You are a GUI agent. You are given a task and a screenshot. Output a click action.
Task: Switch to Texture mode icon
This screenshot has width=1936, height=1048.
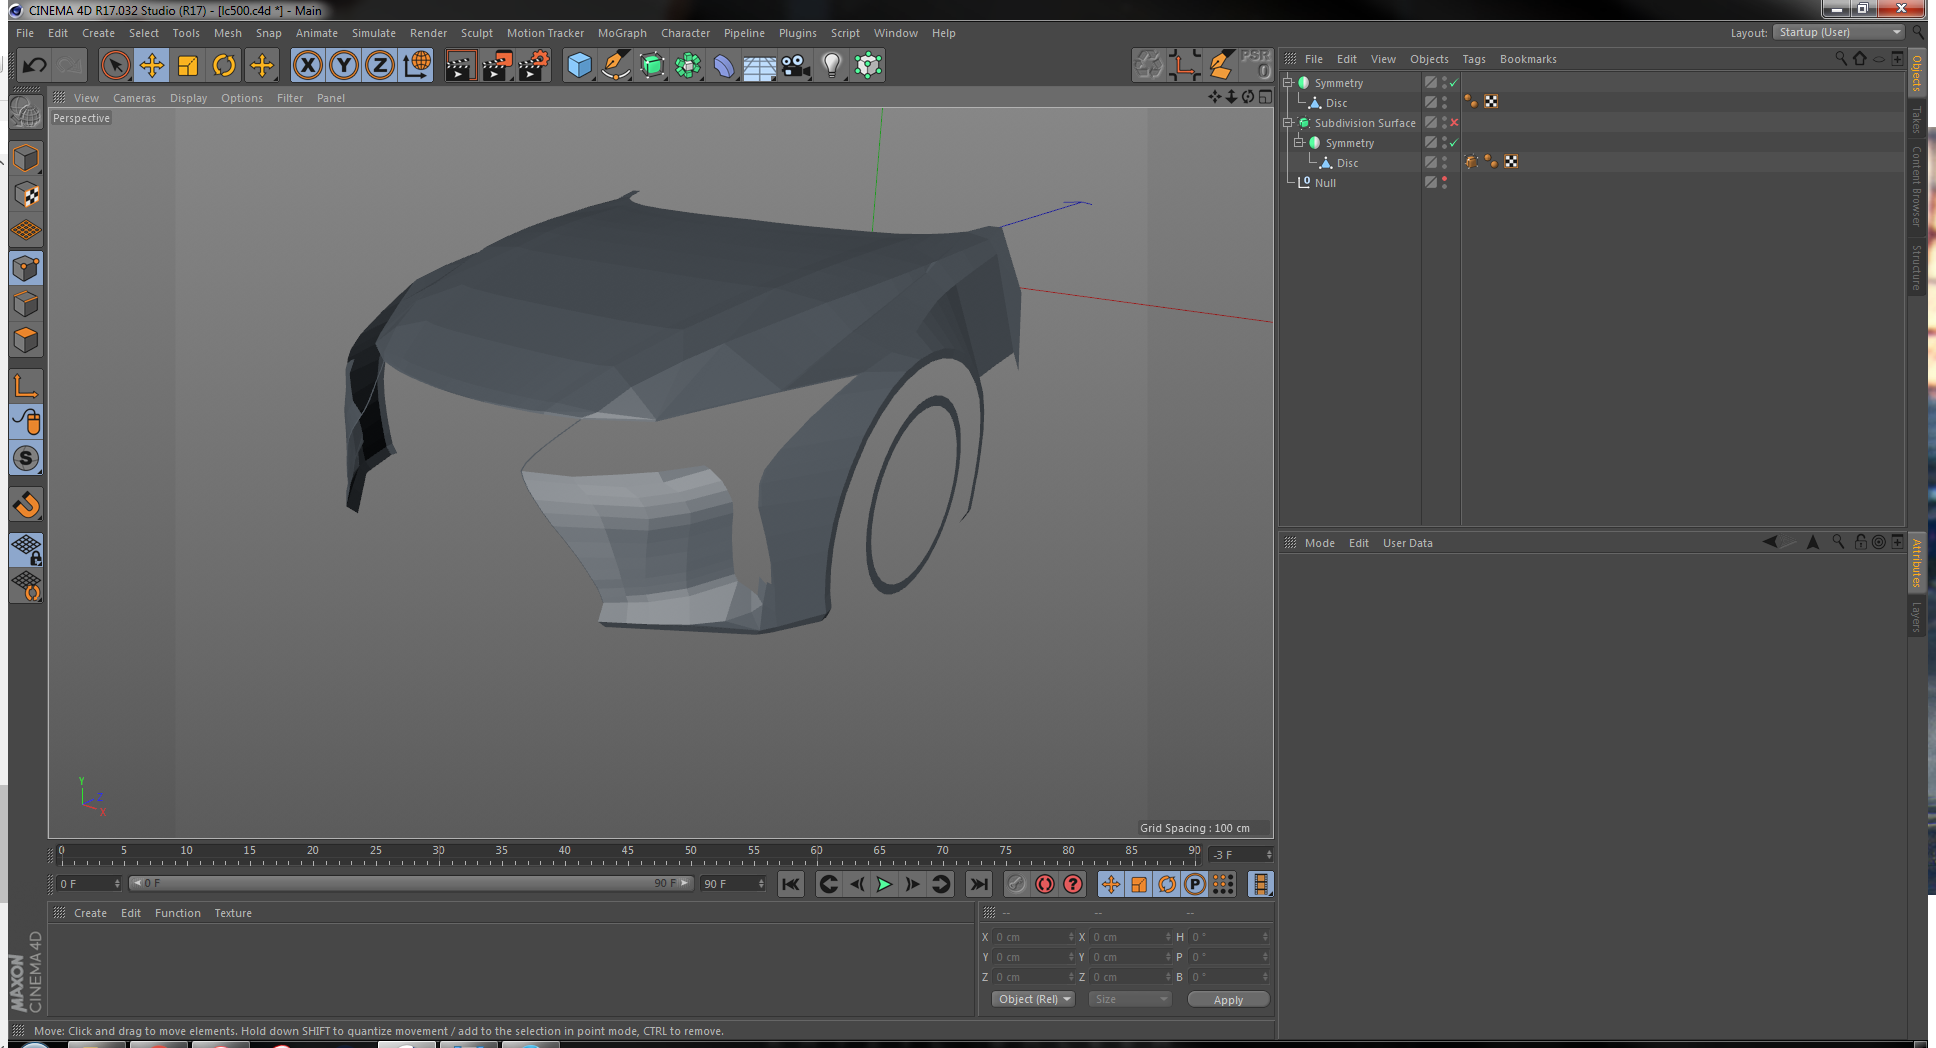pos(26,195)
